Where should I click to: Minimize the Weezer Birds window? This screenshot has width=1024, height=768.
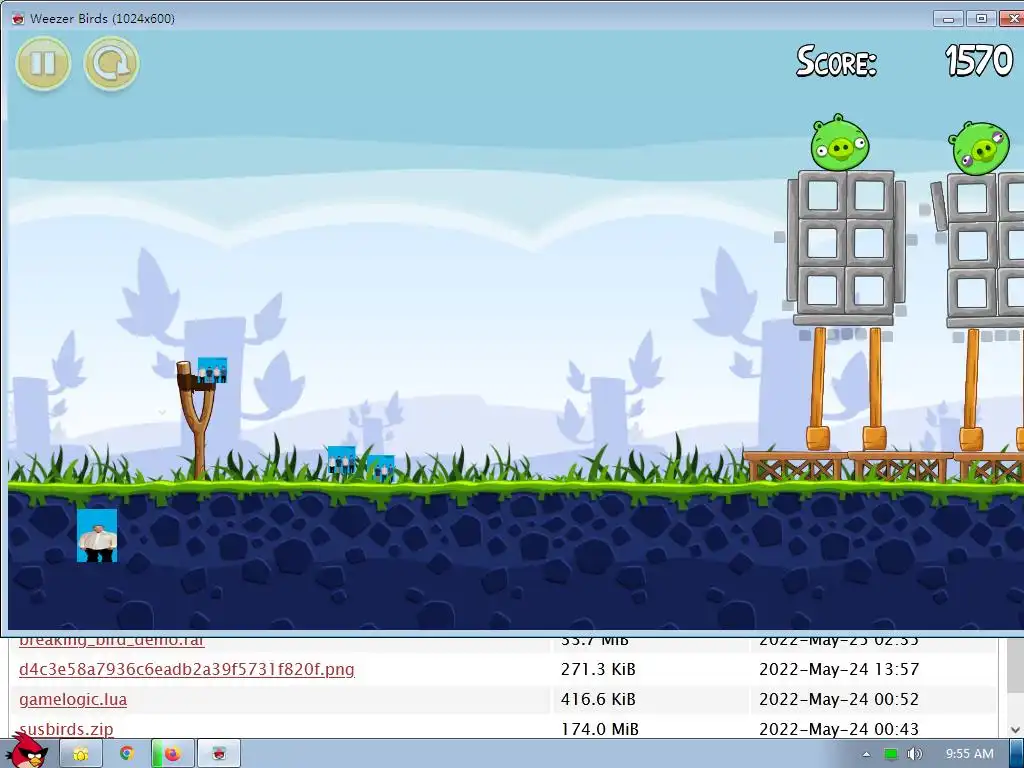click(x=948, y=19)
